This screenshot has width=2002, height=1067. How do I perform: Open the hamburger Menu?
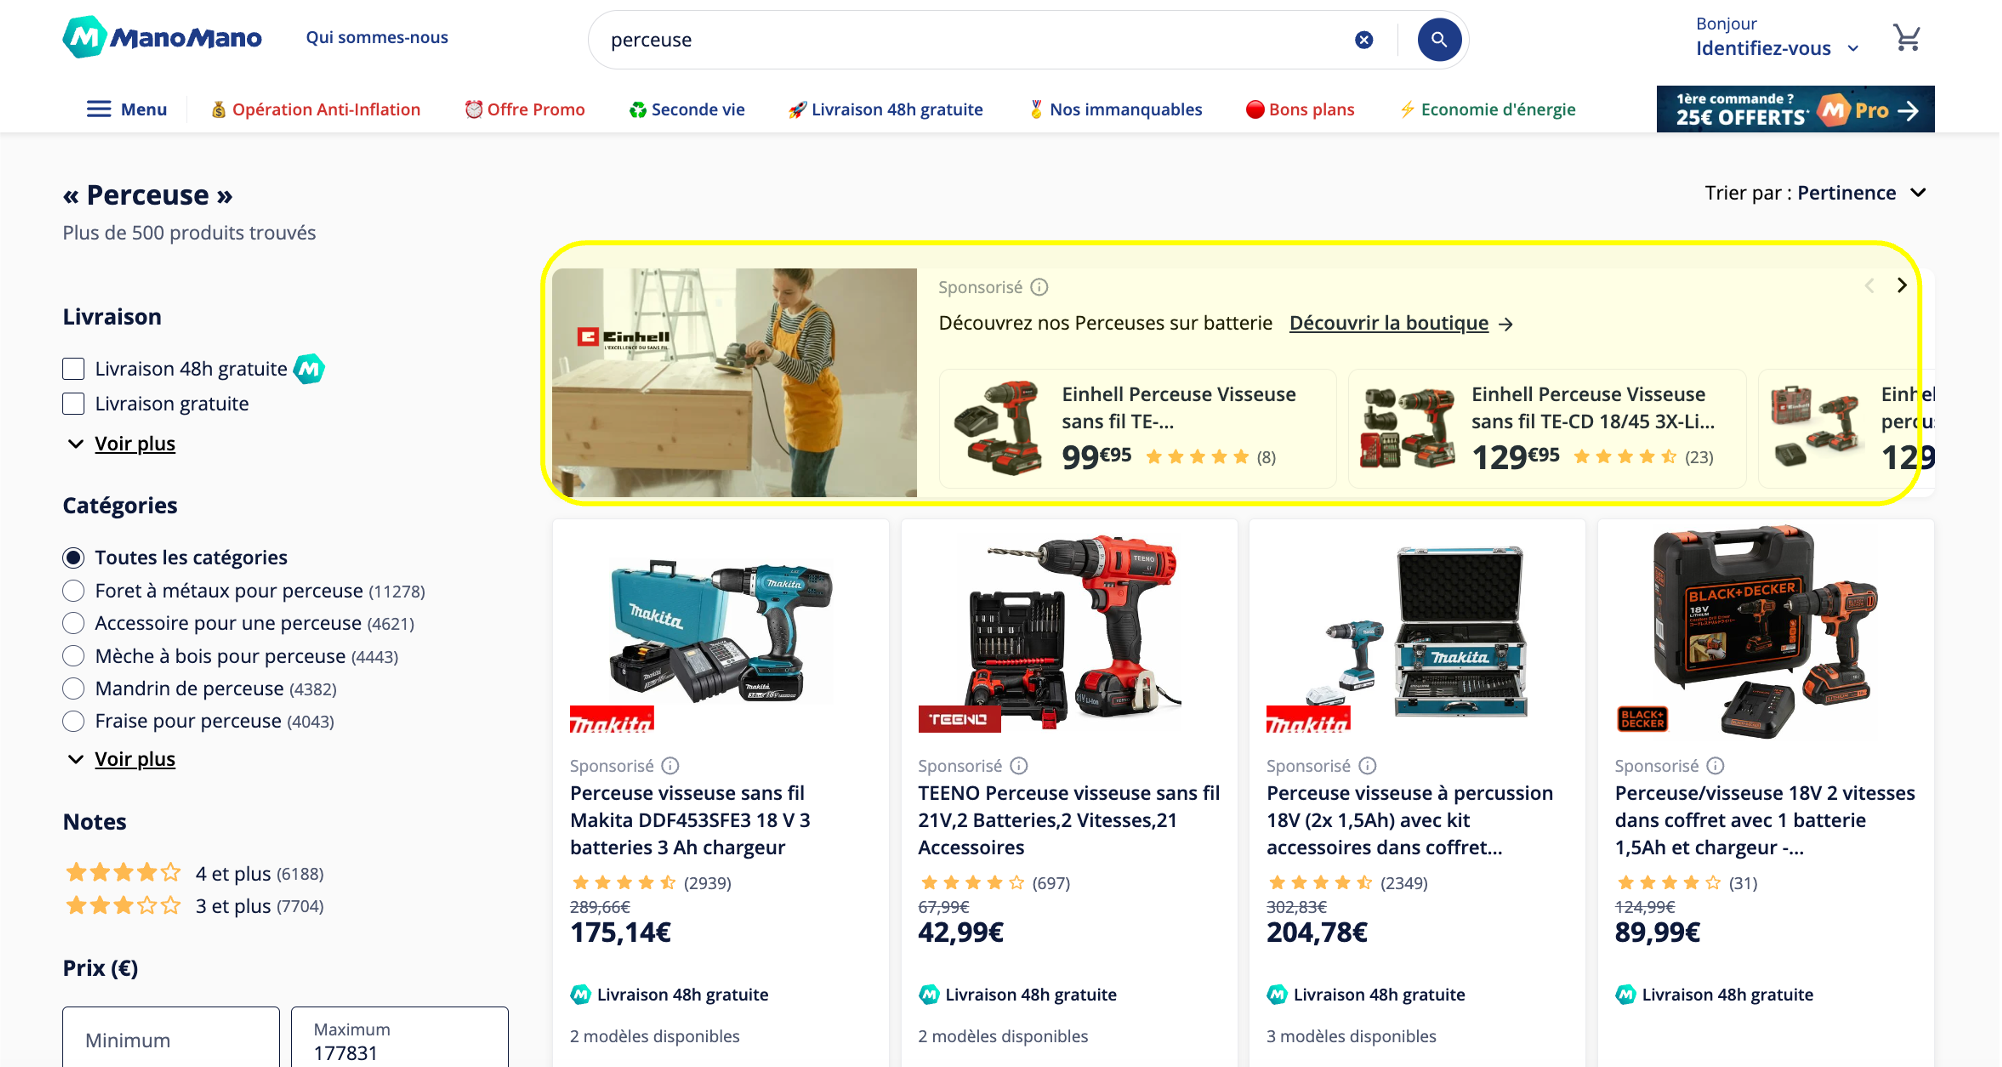[x=127, y=109]
